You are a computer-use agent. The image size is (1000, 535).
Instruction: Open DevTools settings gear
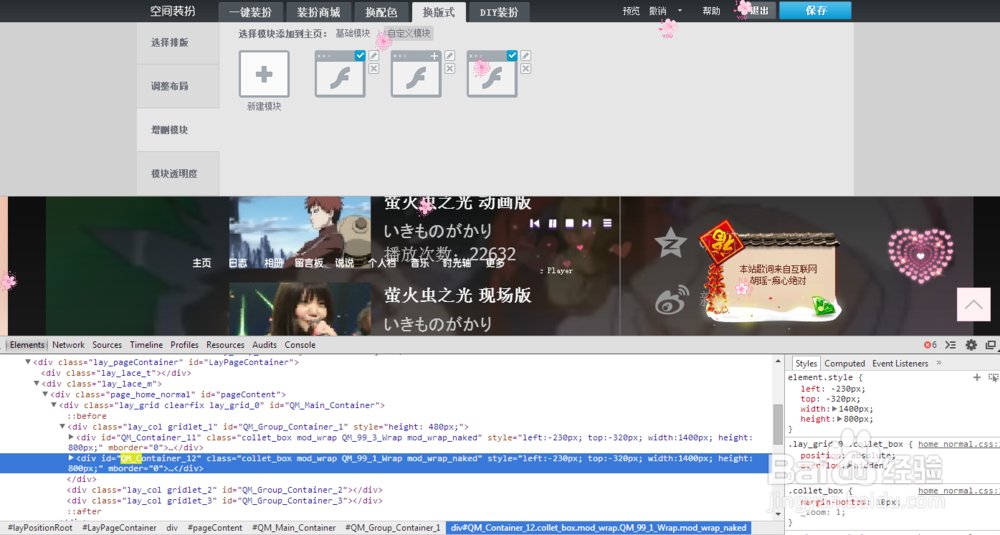click(971, 344)
